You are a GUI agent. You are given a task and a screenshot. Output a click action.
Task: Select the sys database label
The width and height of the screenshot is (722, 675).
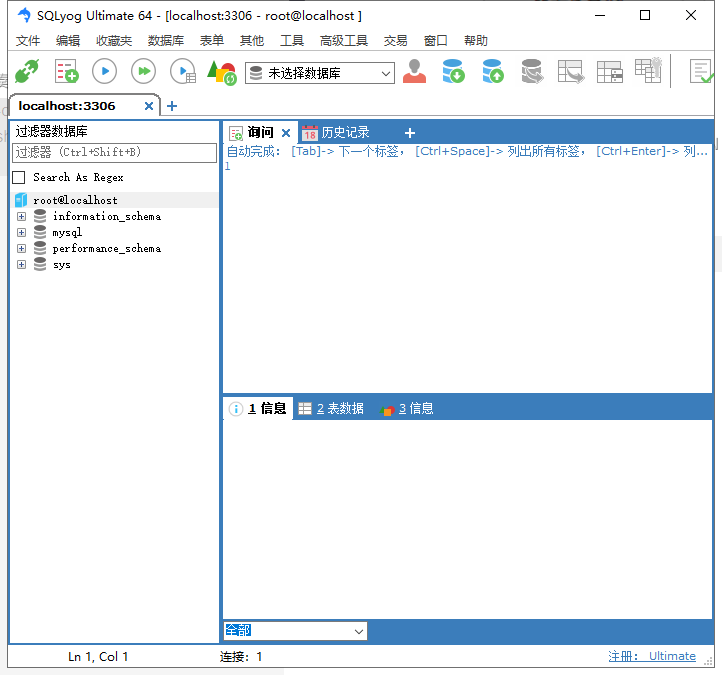[x=62, y=265]
